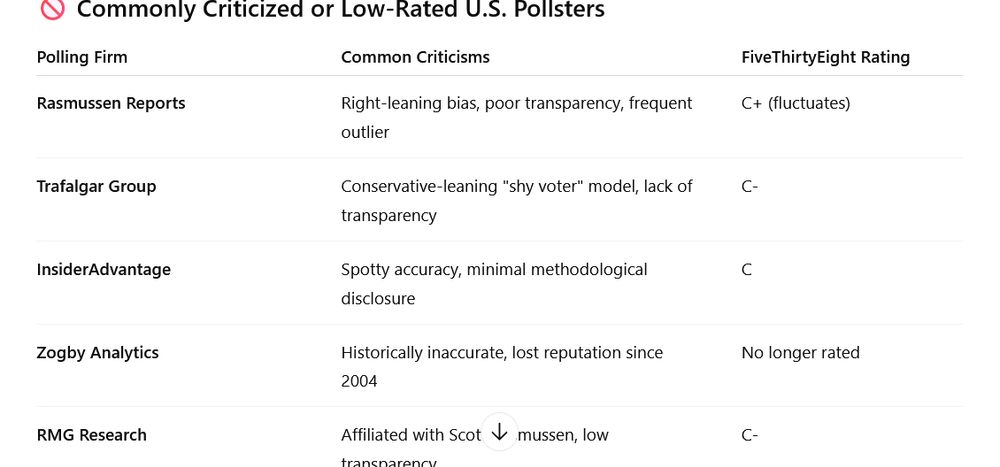Click the InsiderAdvantage firm cell
This screenshot has height=467, width=1000.
104,269
